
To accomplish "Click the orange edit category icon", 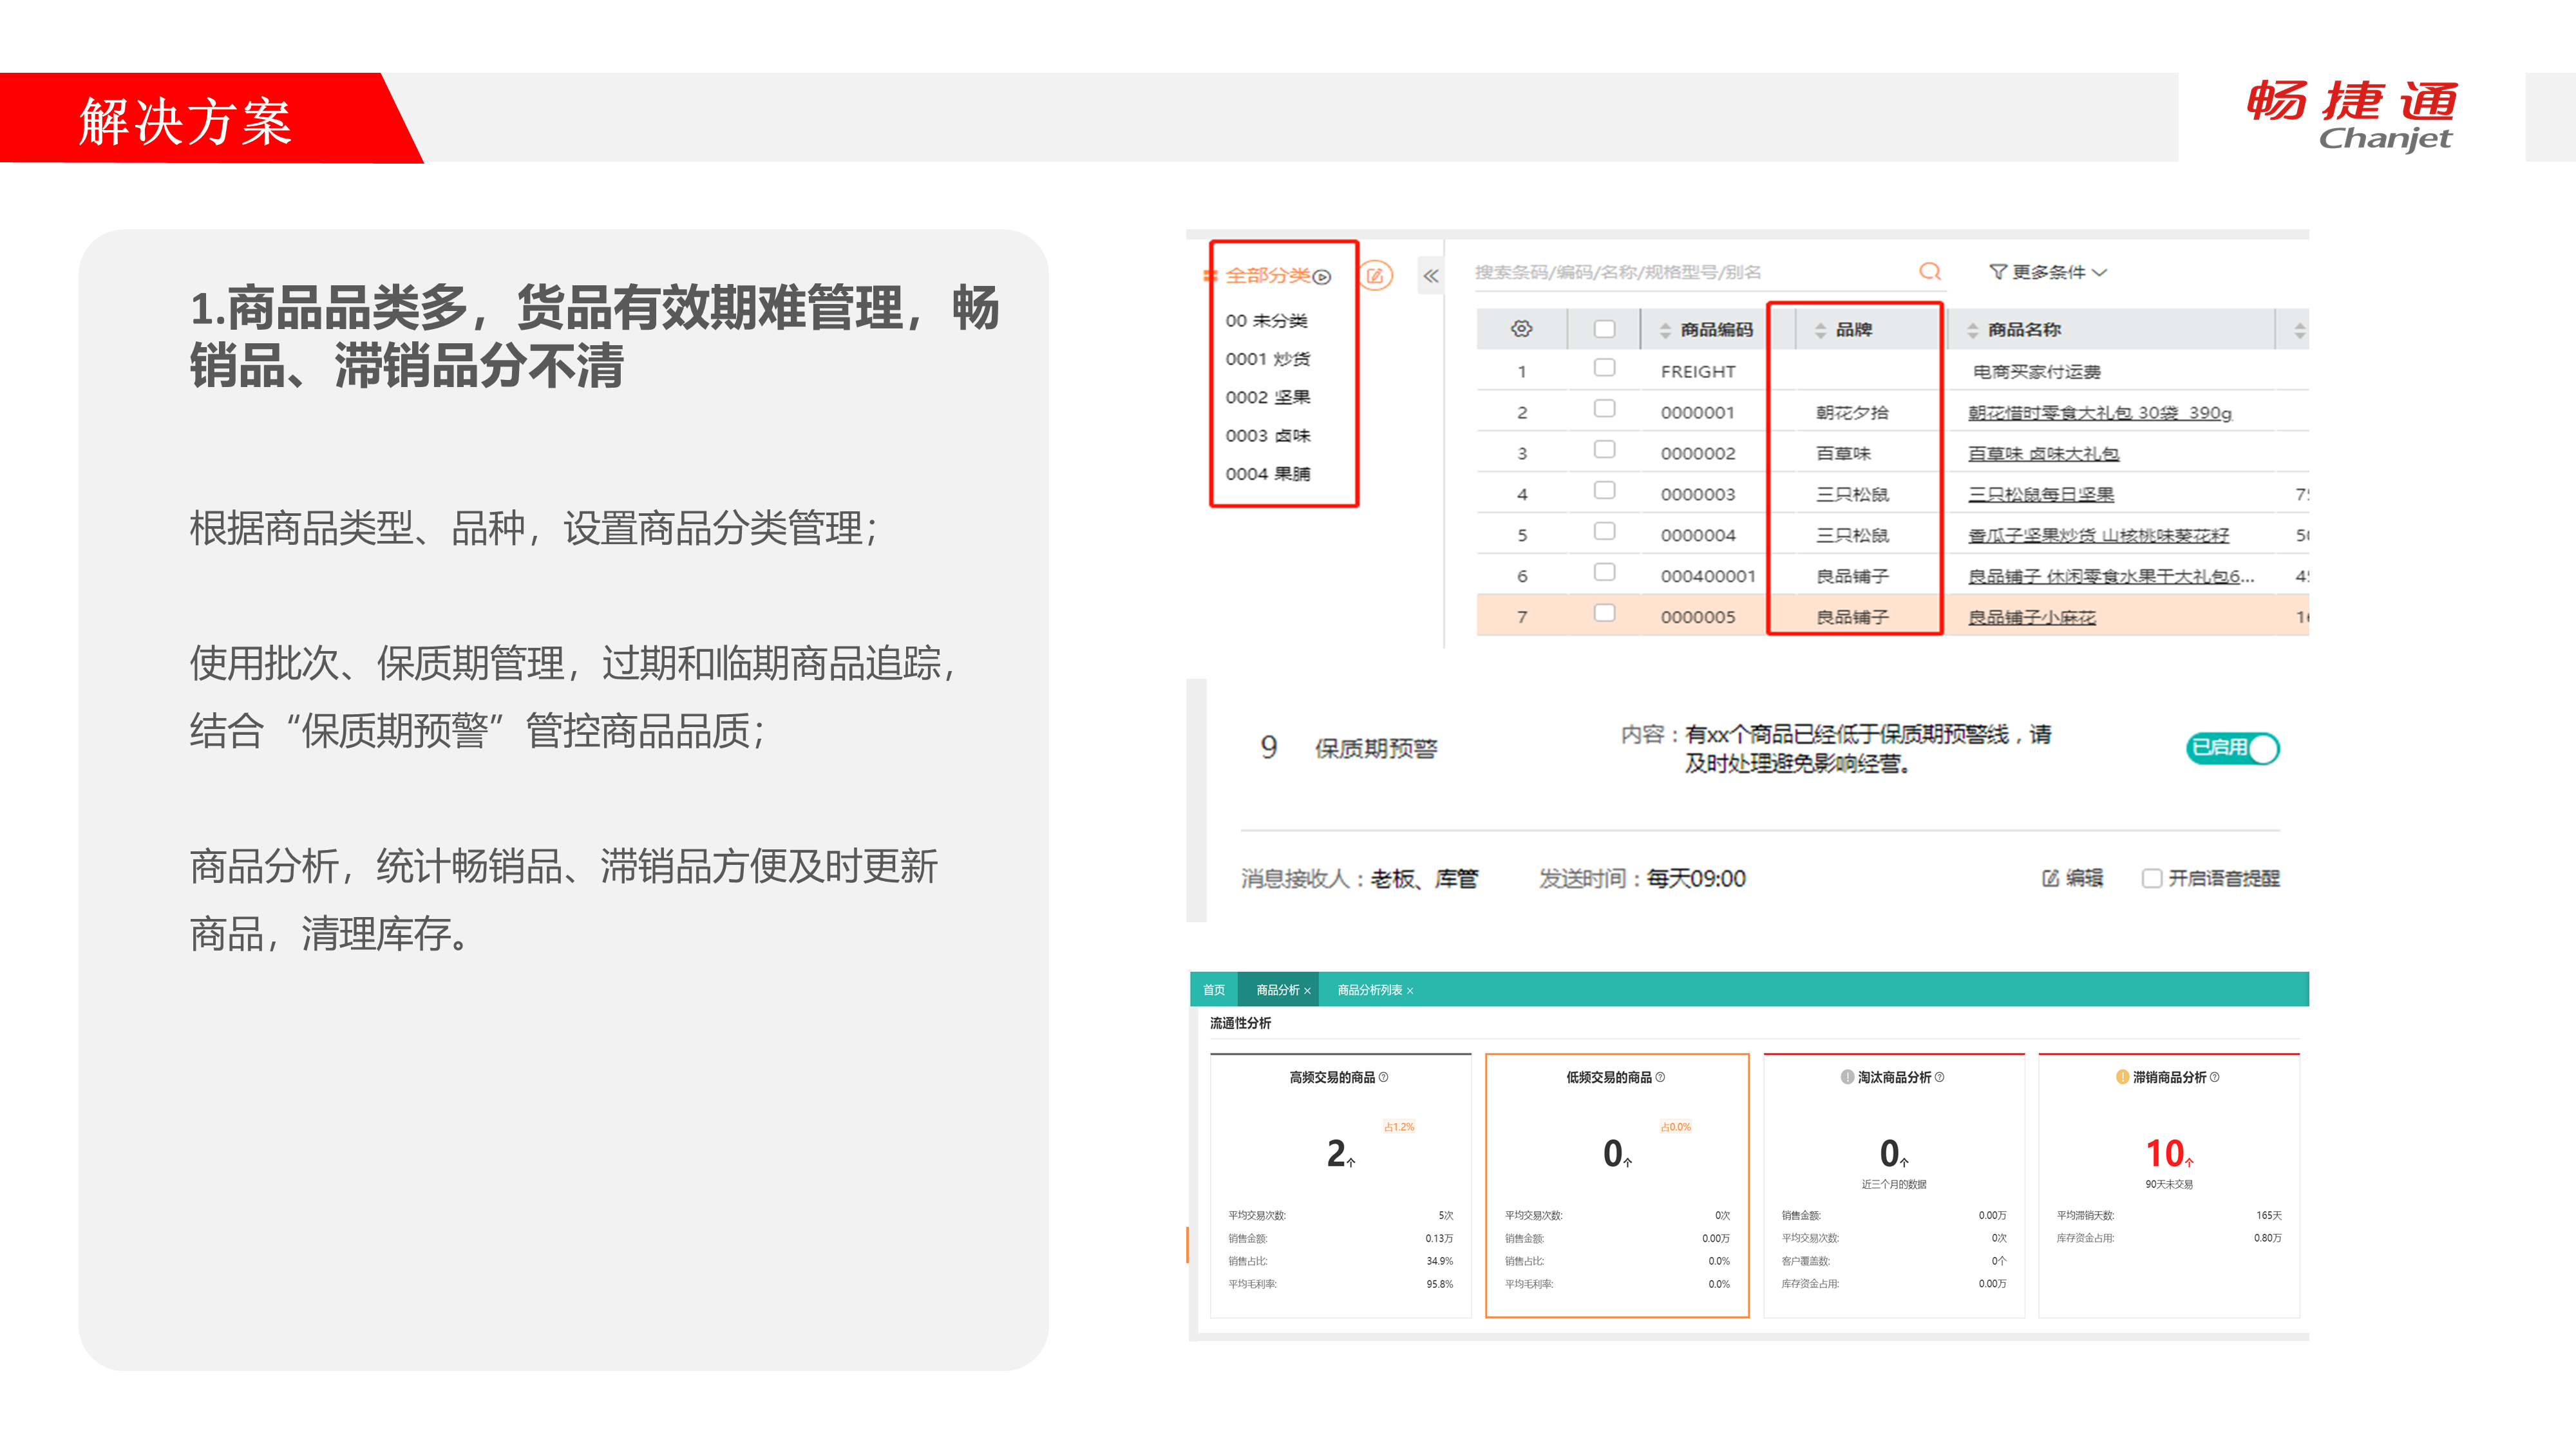I will (x=1375, y=276).
